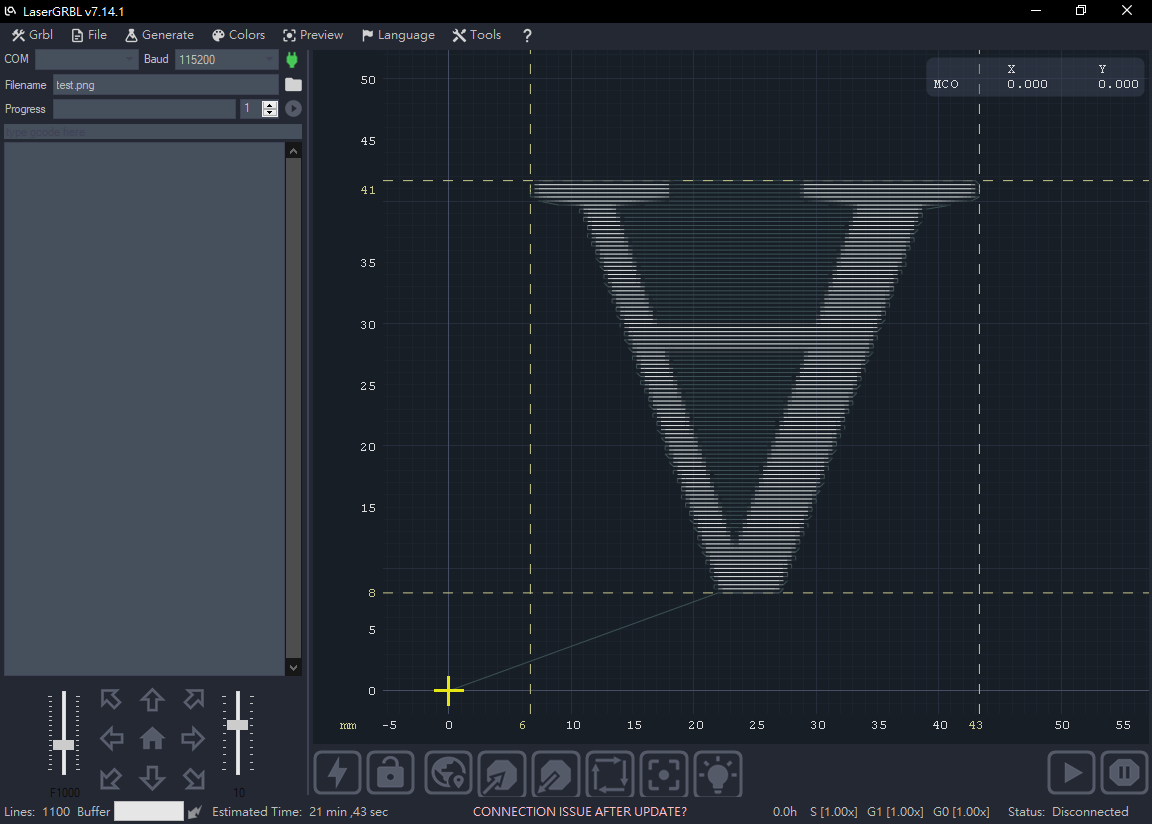Click the scrollbar up arrow of command log

[293, 151]
